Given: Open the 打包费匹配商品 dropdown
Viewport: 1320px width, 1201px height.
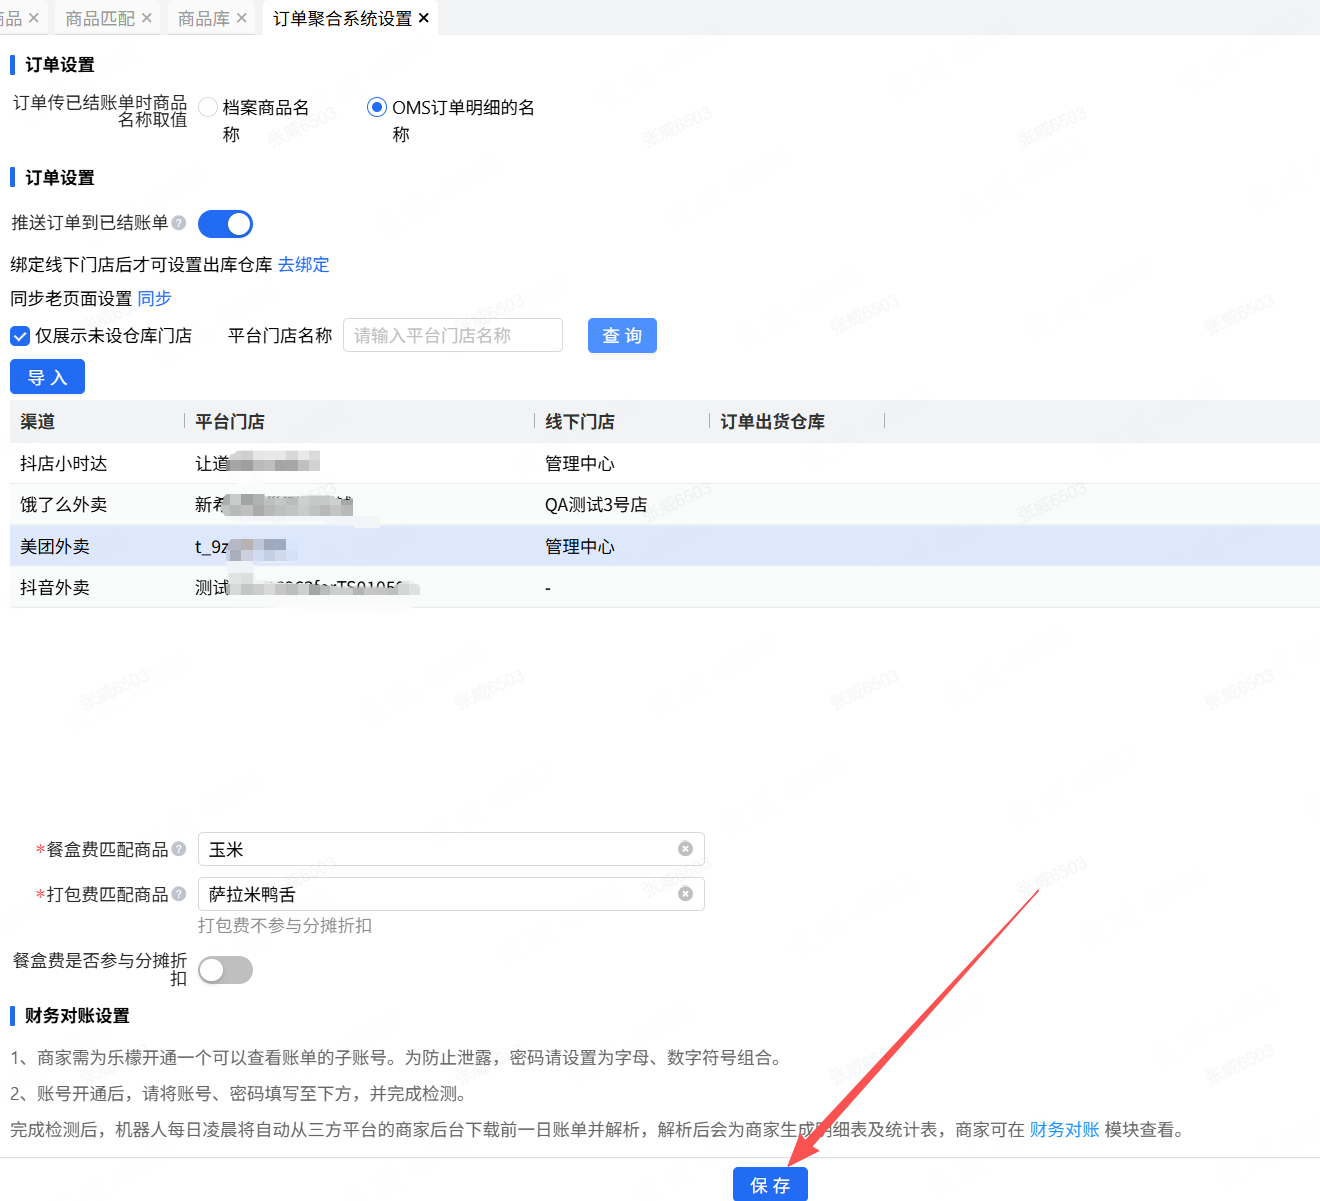Looking at the screenshot, I should (451, 894).
